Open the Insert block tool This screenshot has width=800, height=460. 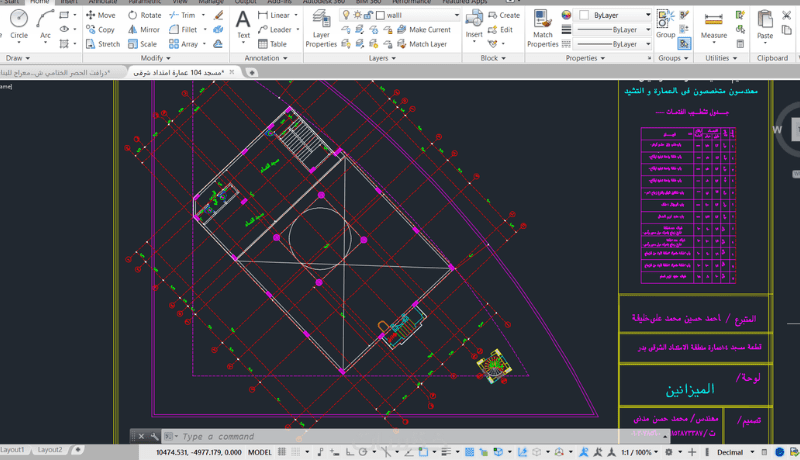pyautogui.click(x=474, y=23)
